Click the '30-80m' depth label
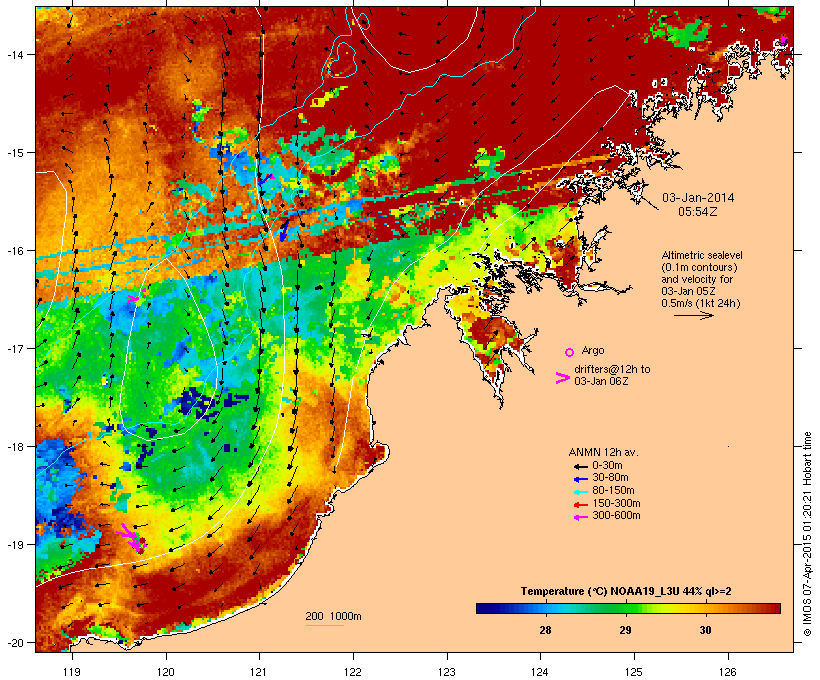This screenshot has height=680, width=820. tap(610, 478)
